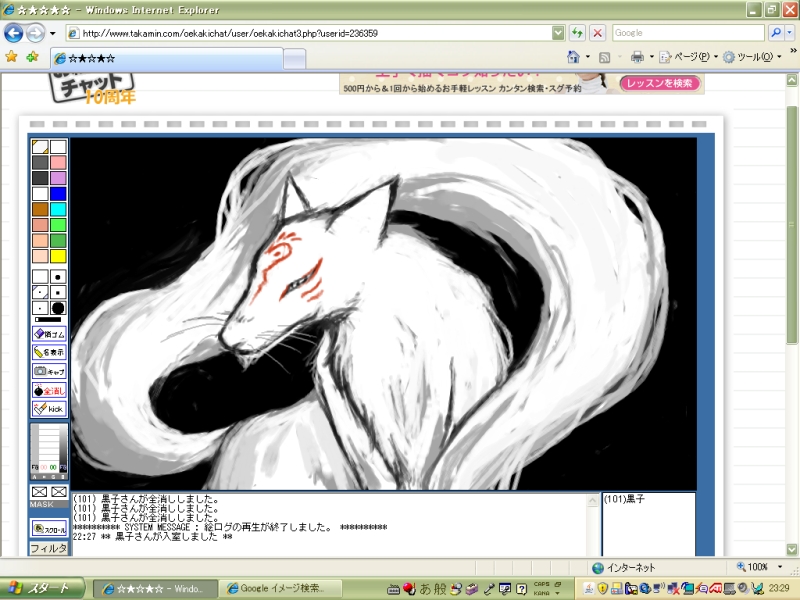Pick the cyan color swatch

tap(58, 209)
